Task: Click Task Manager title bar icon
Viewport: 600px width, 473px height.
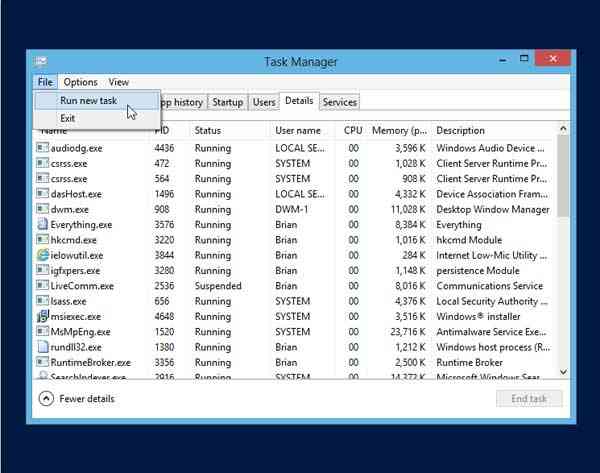Action: [41, 62]
